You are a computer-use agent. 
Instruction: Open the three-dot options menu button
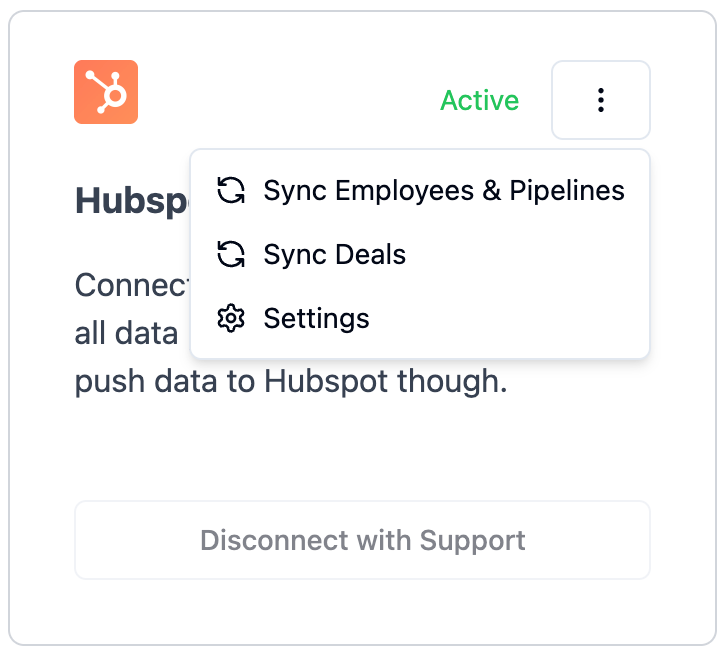601,100
